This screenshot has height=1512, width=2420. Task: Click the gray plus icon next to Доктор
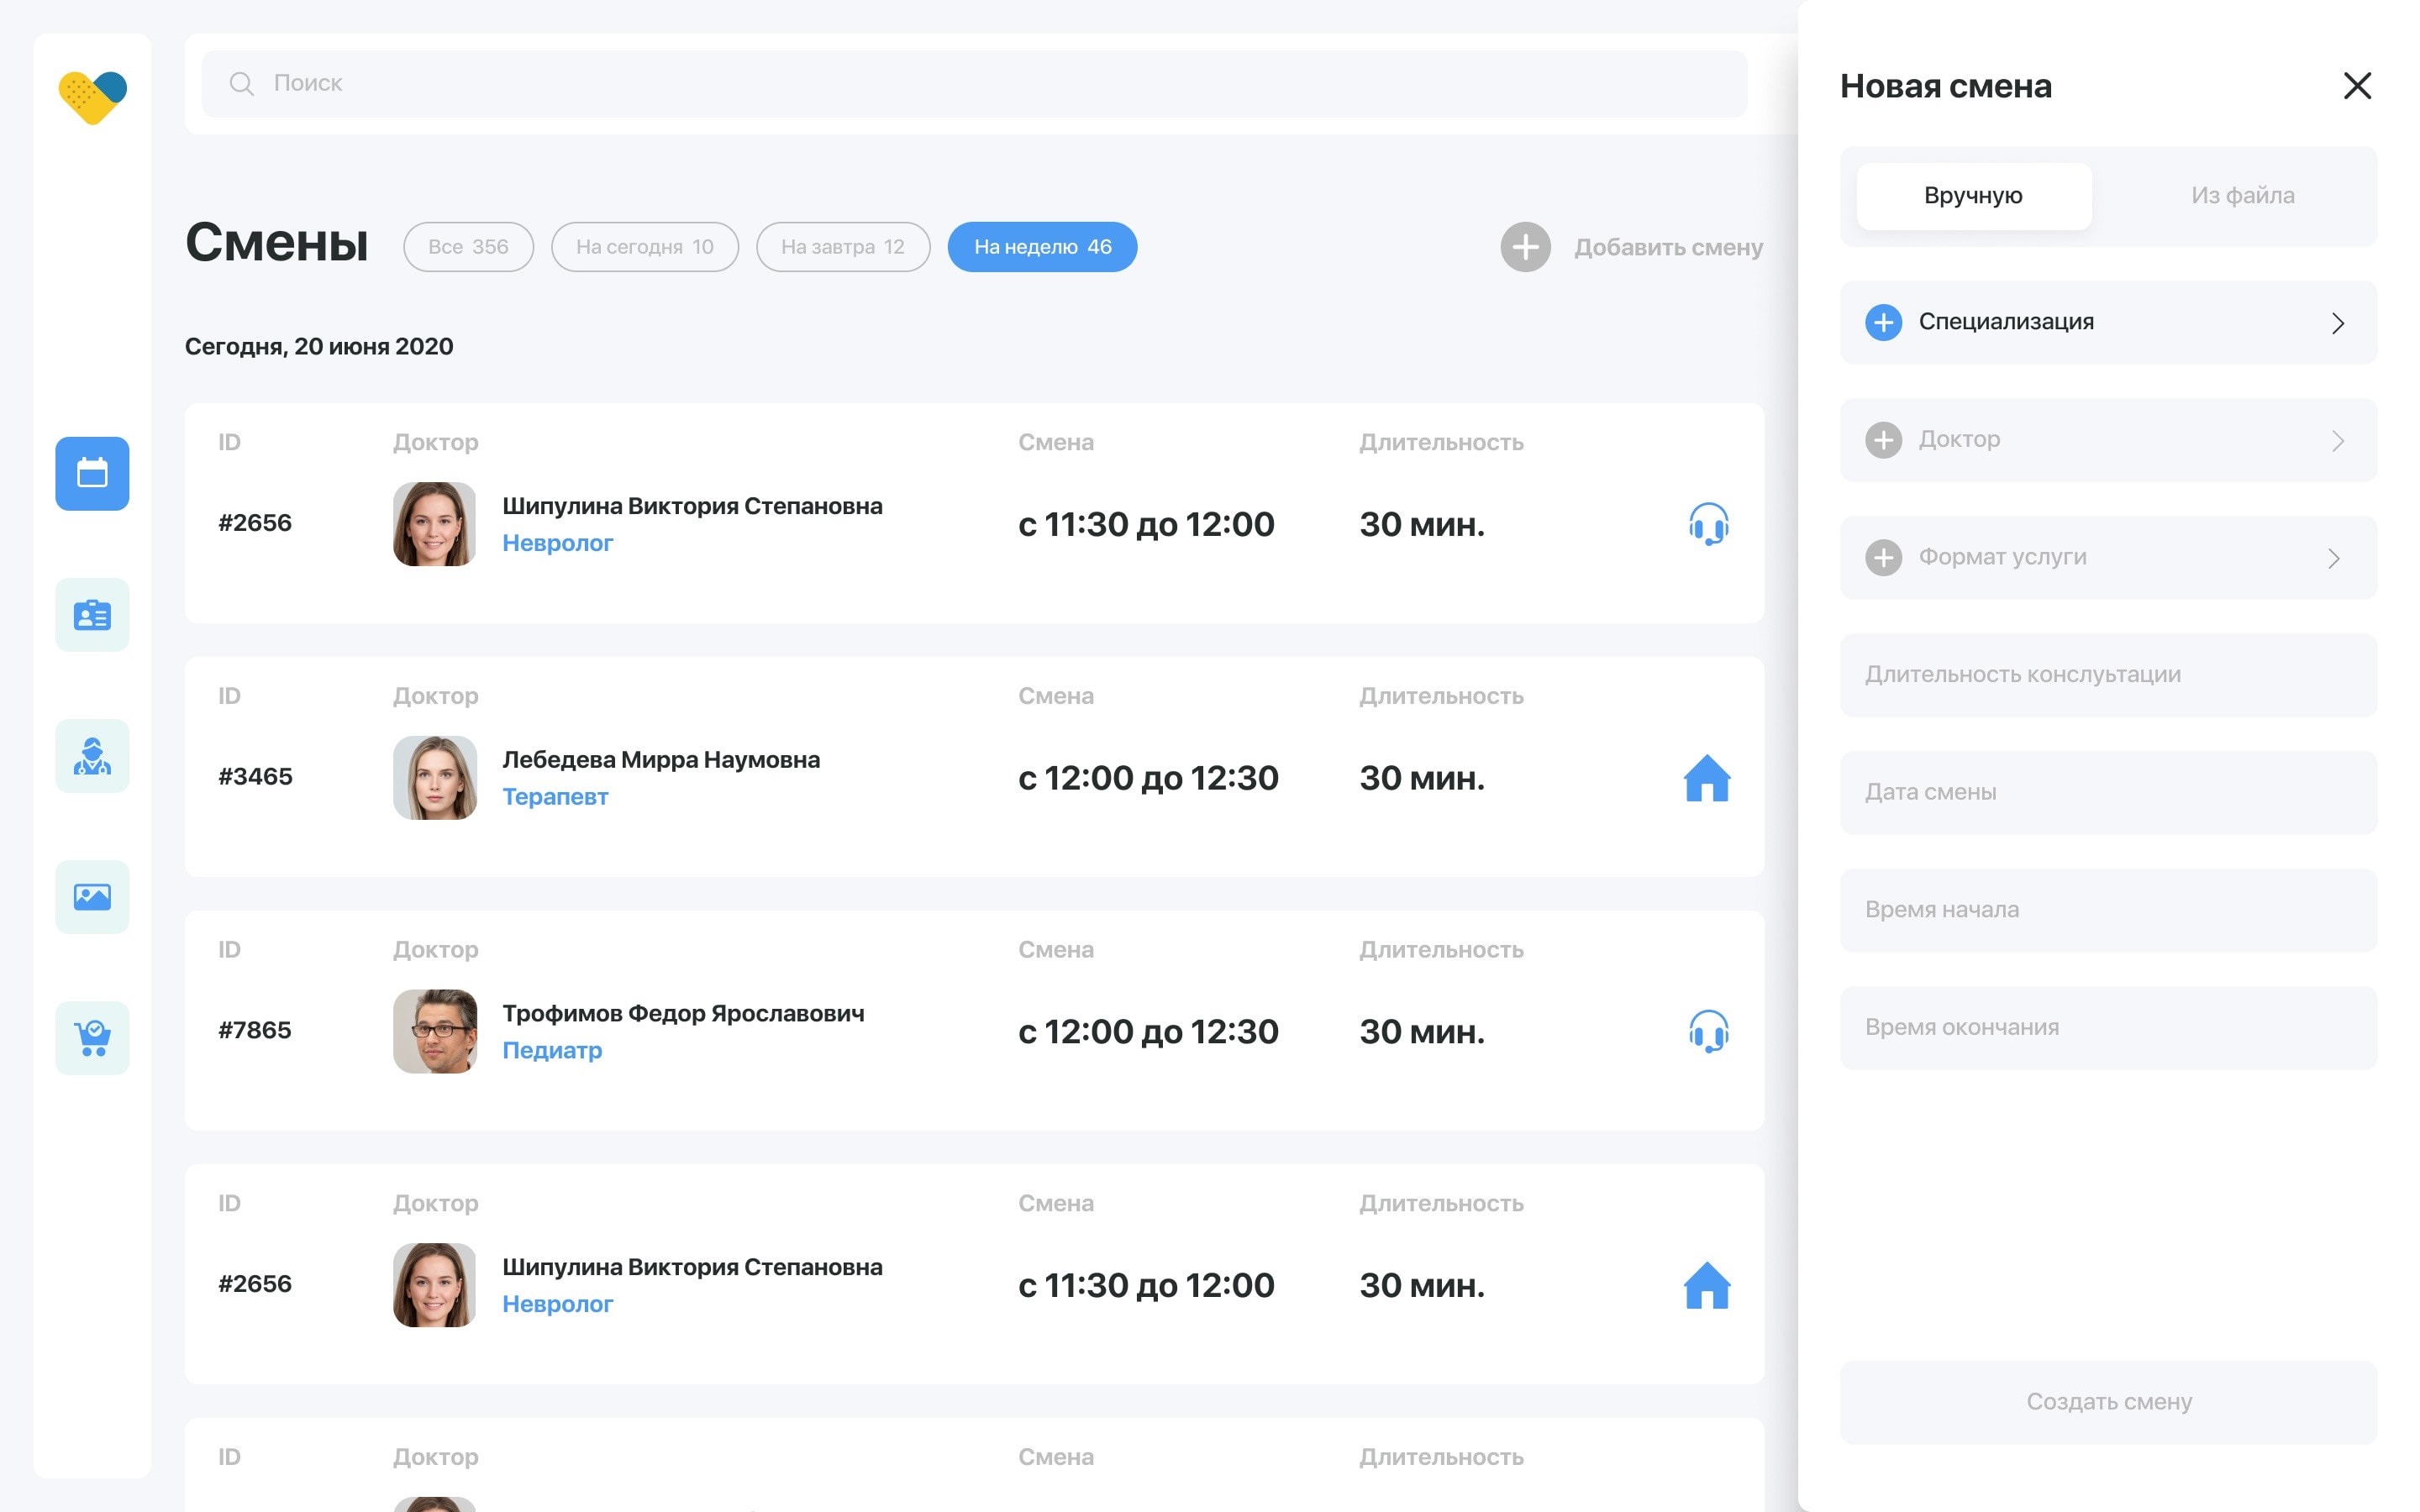click(1883, 440)
